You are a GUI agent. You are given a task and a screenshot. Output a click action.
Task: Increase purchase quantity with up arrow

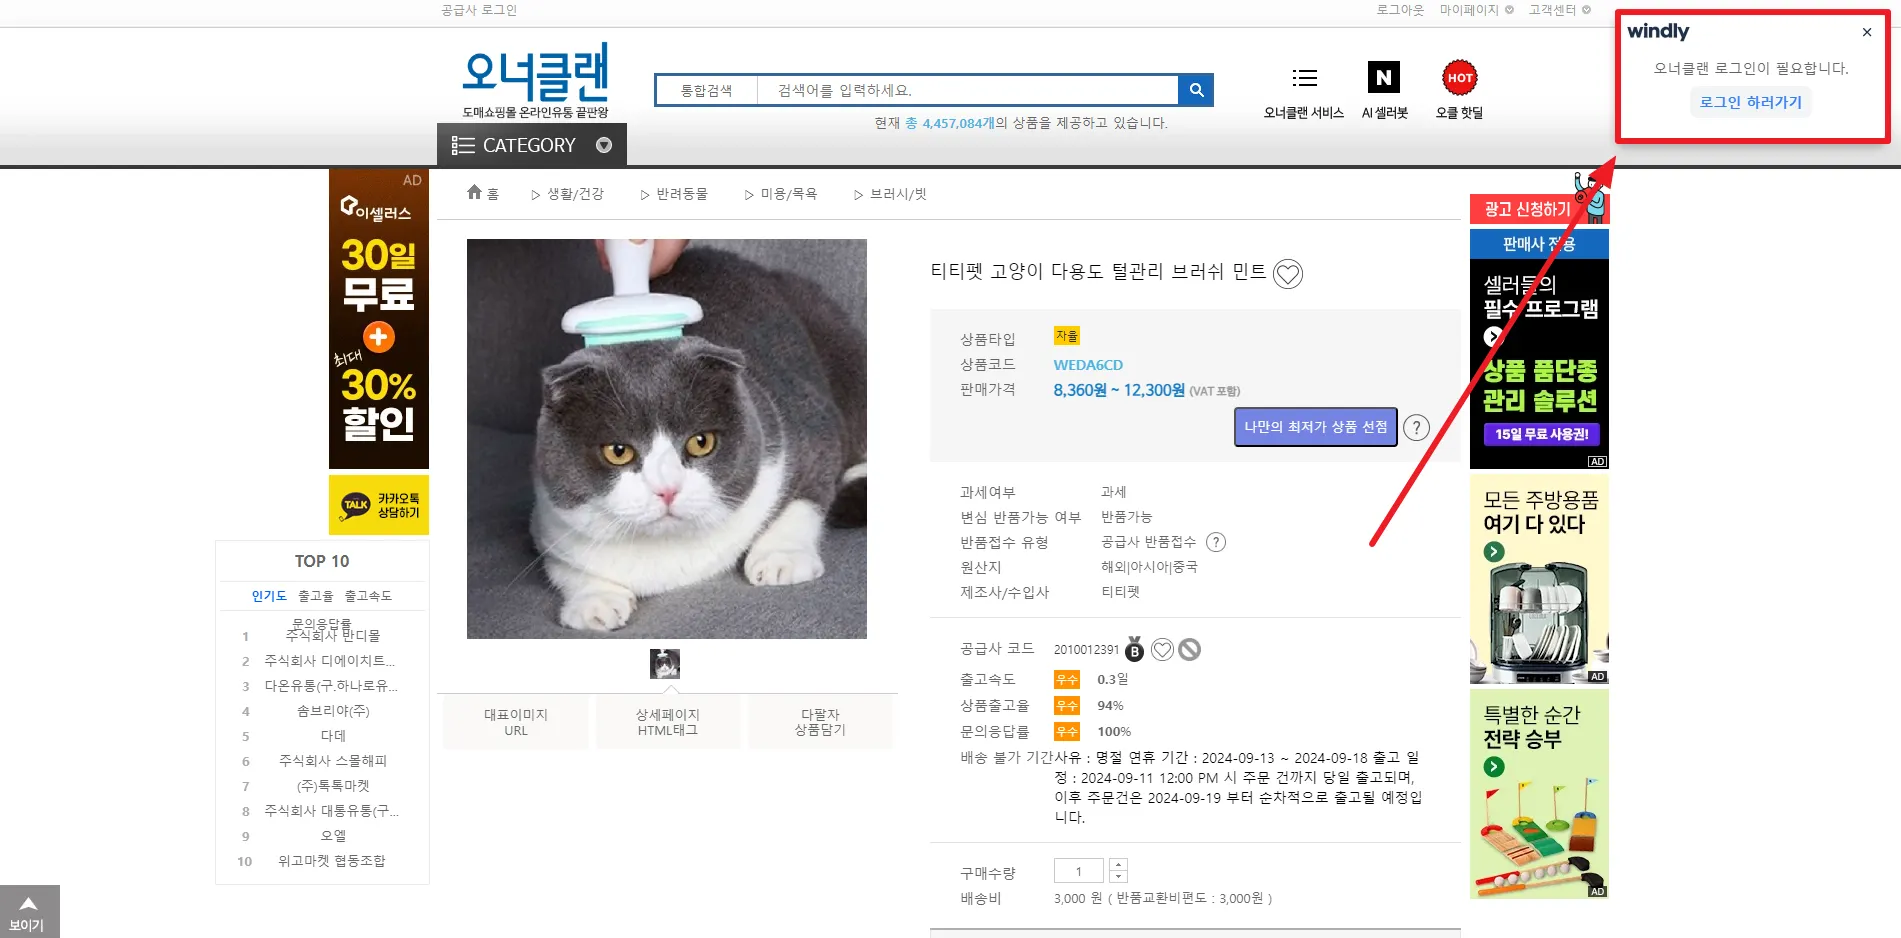[x=1118, y=864]
